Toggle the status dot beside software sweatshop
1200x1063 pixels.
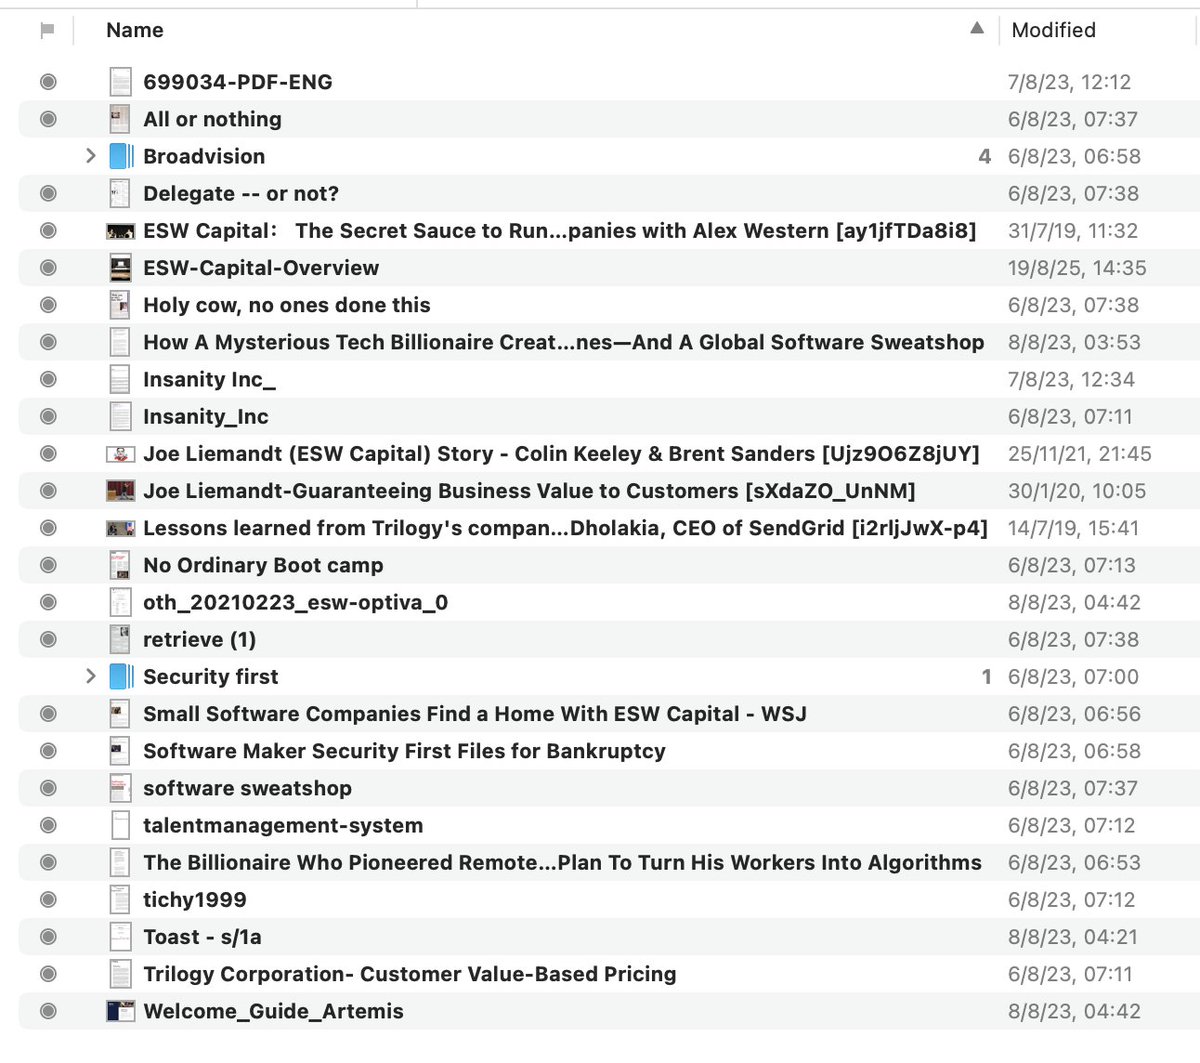coord(48,788)
